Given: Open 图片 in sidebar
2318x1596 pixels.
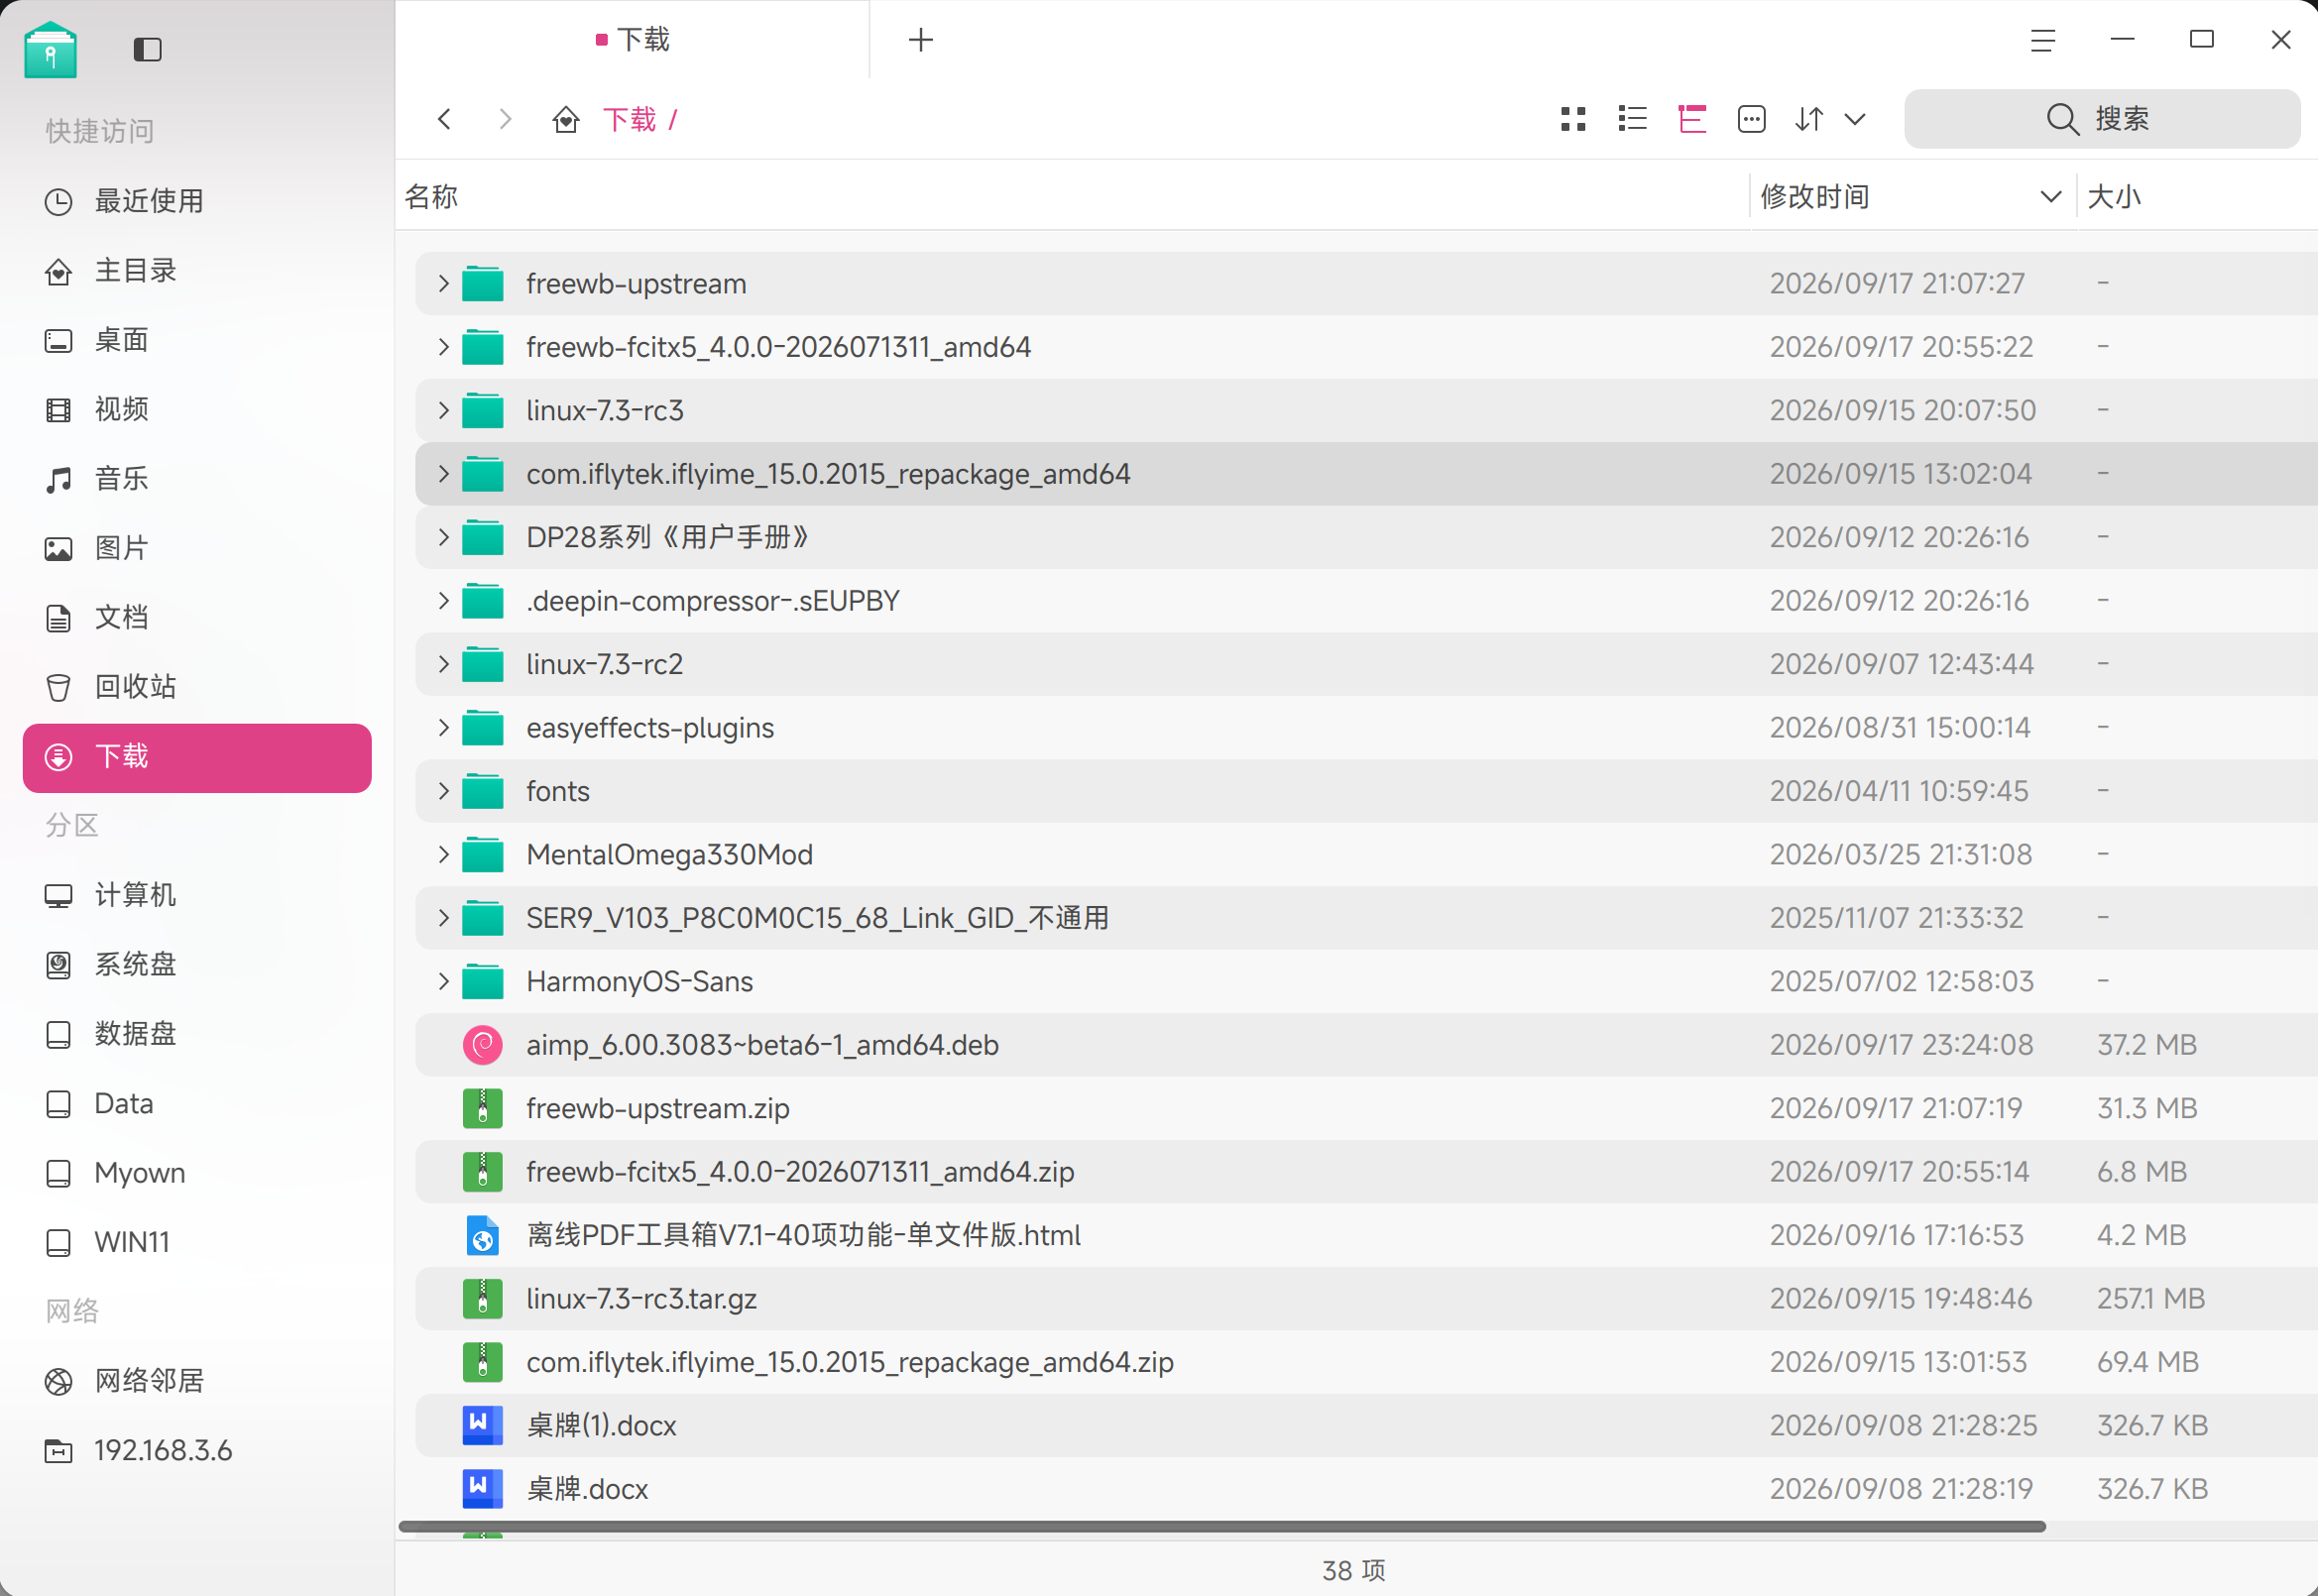Looking at the screenshot, I should pos(197,548).
